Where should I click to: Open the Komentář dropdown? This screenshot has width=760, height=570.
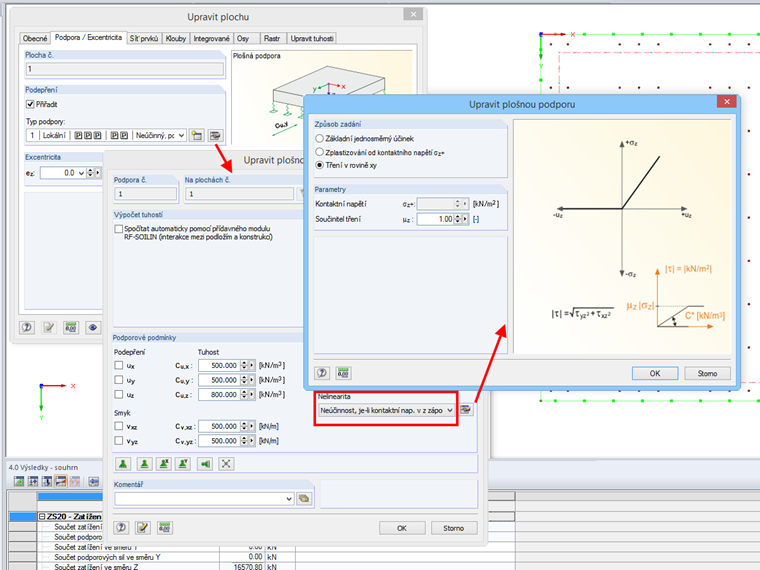point(289,498)
